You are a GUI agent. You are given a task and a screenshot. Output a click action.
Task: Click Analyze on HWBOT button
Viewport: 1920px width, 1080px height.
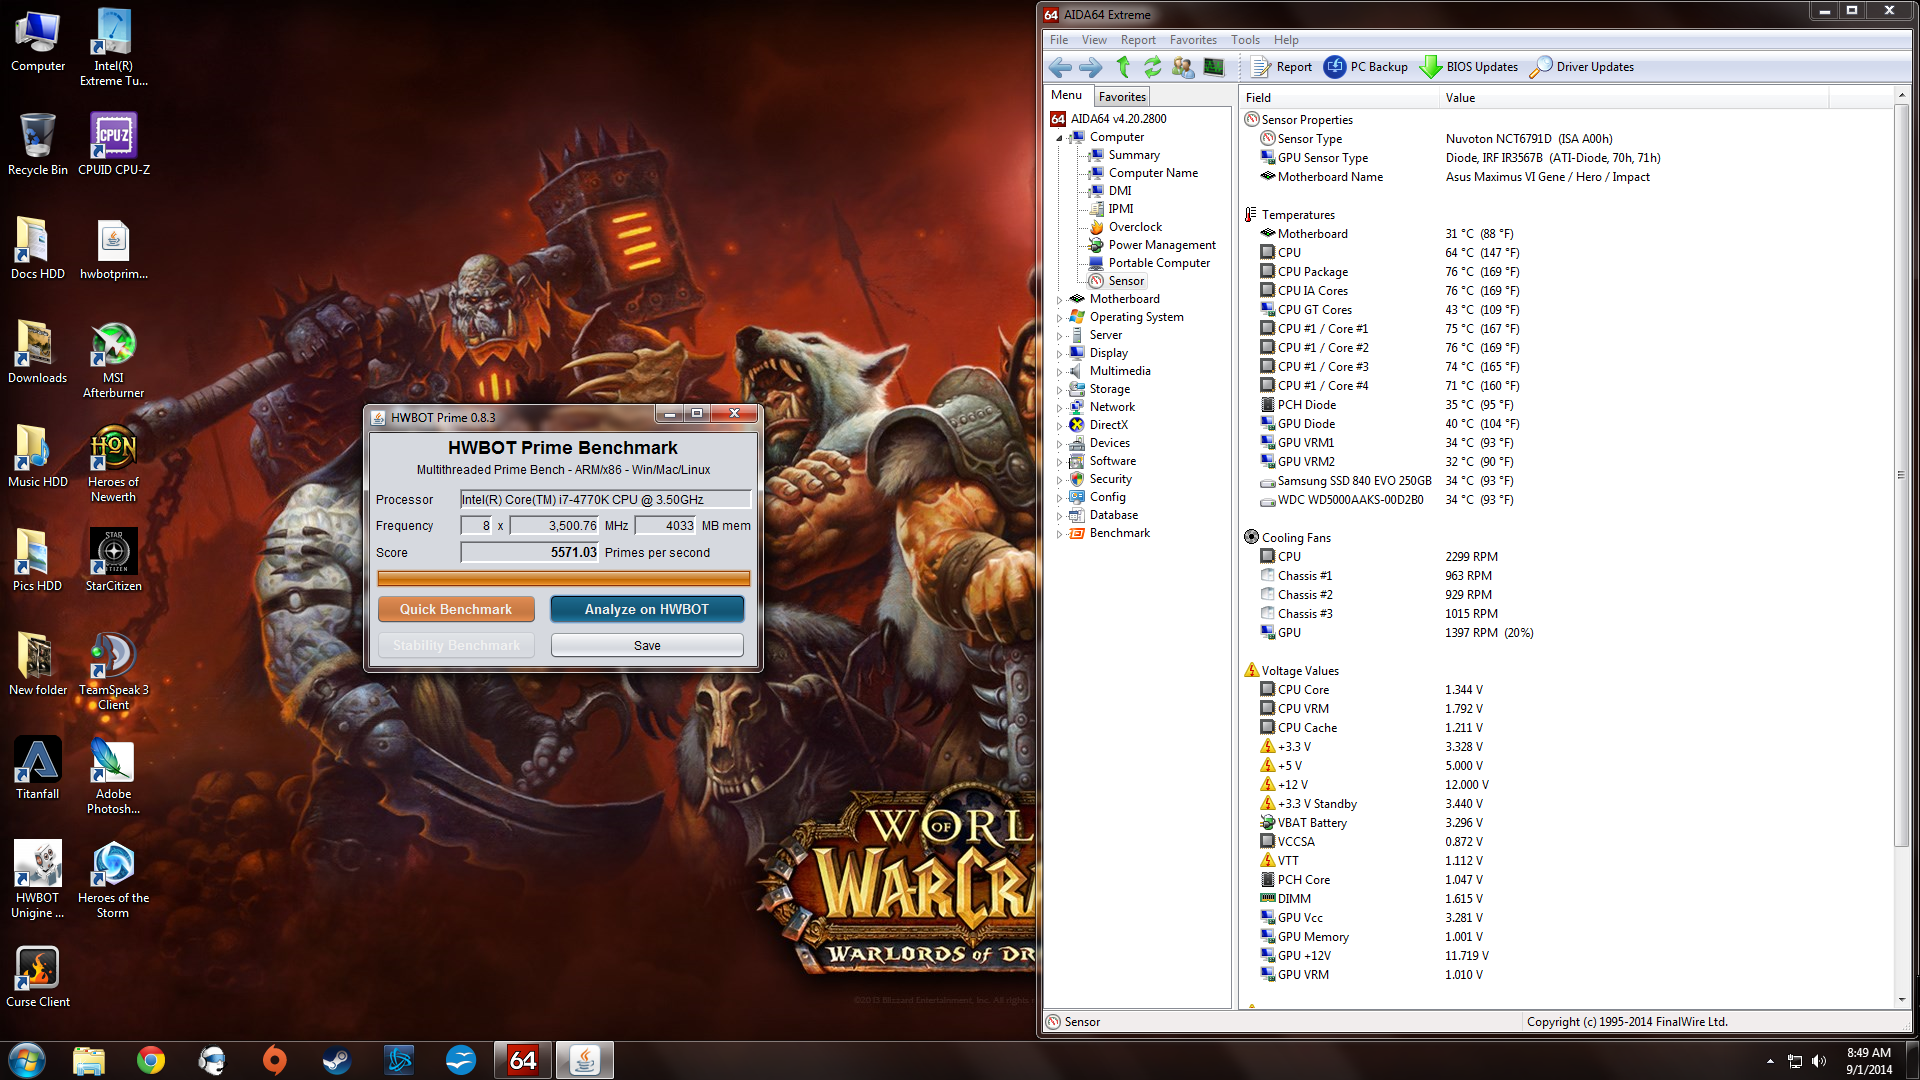(x=647, y=609)
